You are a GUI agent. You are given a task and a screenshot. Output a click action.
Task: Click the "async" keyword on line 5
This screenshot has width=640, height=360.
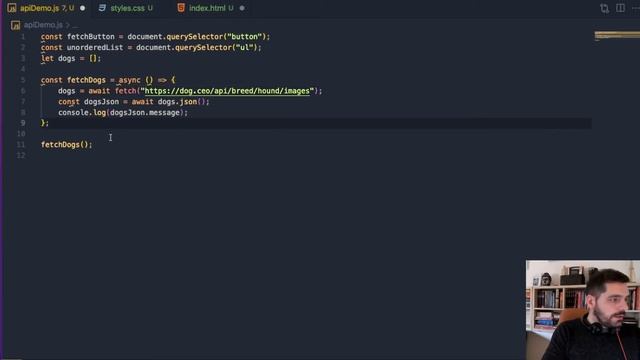tap(129, 80)
